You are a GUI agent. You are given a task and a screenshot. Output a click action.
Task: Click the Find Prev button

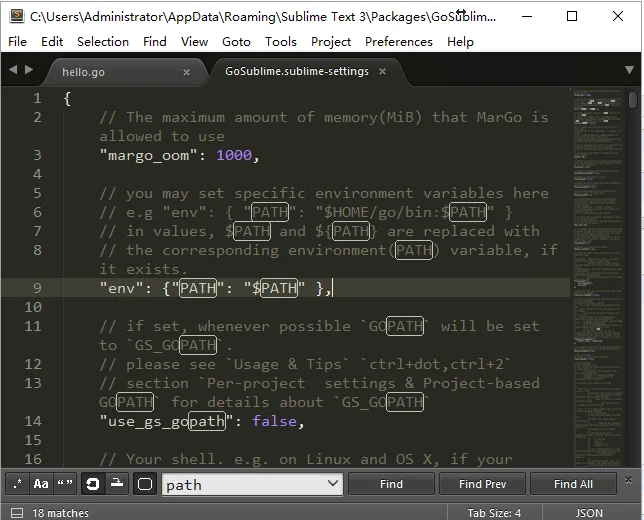coord(483,484)
